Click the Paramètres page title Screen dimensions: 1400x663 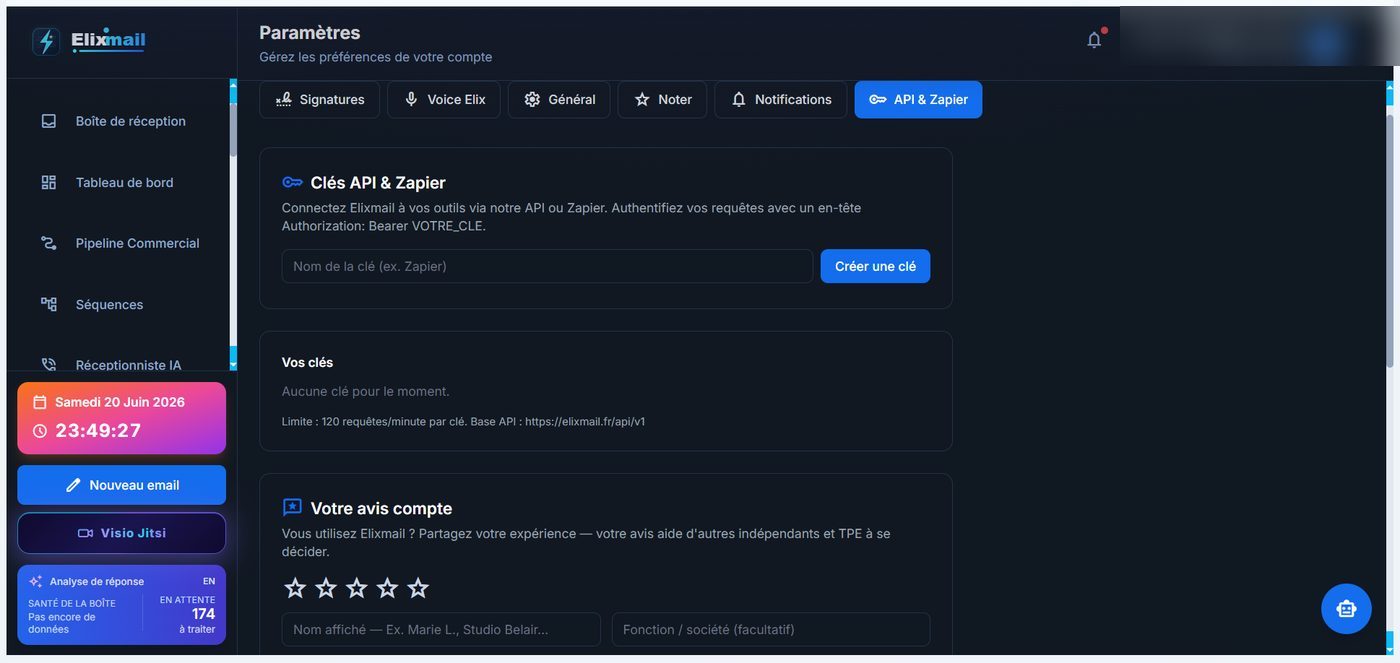(310, 33)
